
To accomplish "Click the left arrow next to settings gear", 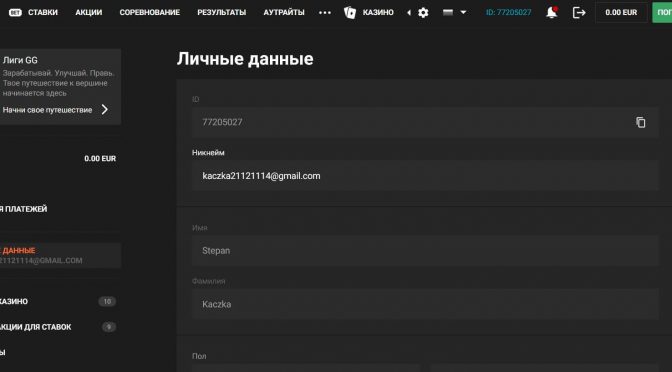I will click(409, 12).
